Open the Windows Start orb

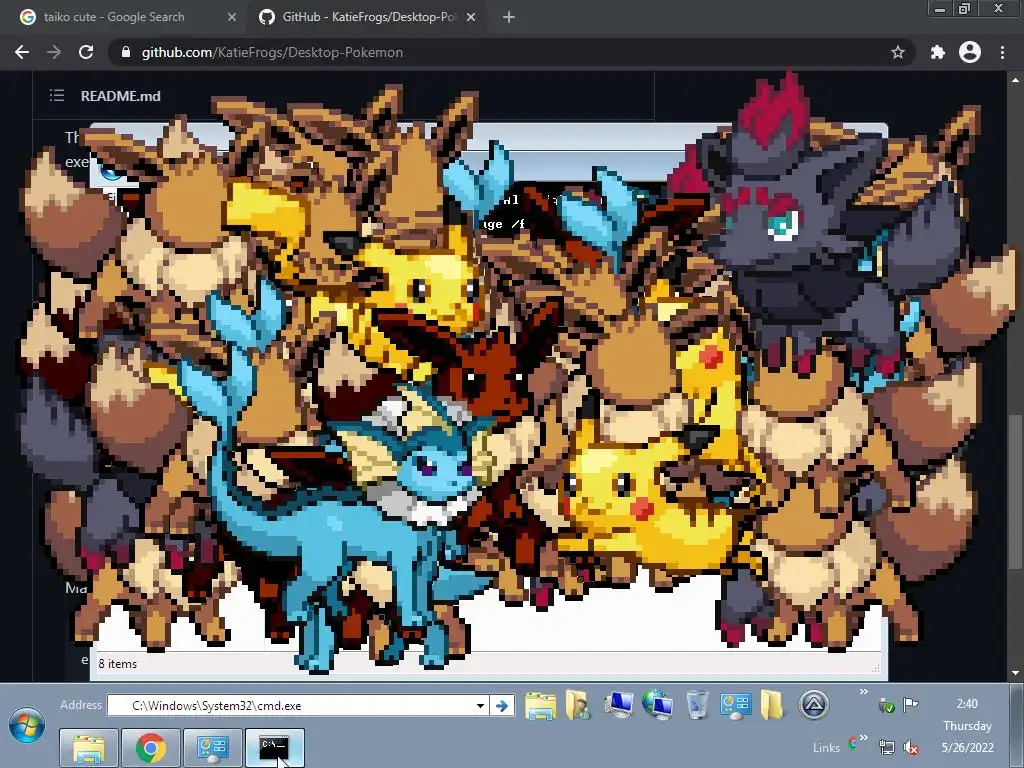point(27,726)
